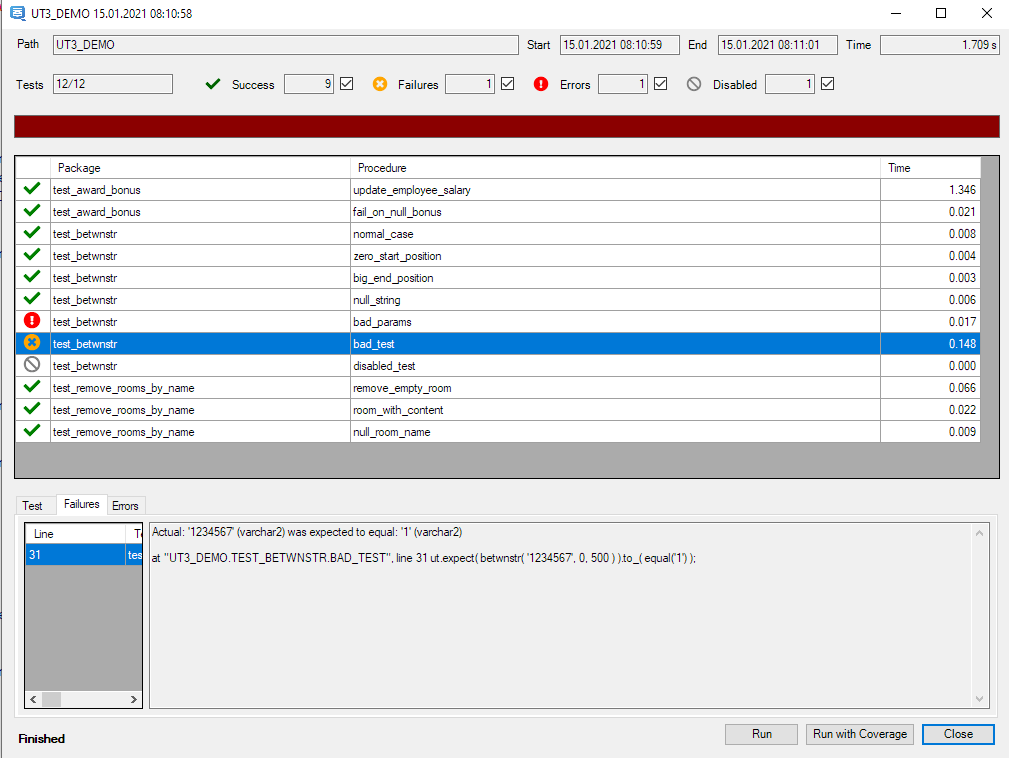Select the null_room_name procedure cell
Image resolution: width=1009 pixels, height=758 pixels.
615,432
